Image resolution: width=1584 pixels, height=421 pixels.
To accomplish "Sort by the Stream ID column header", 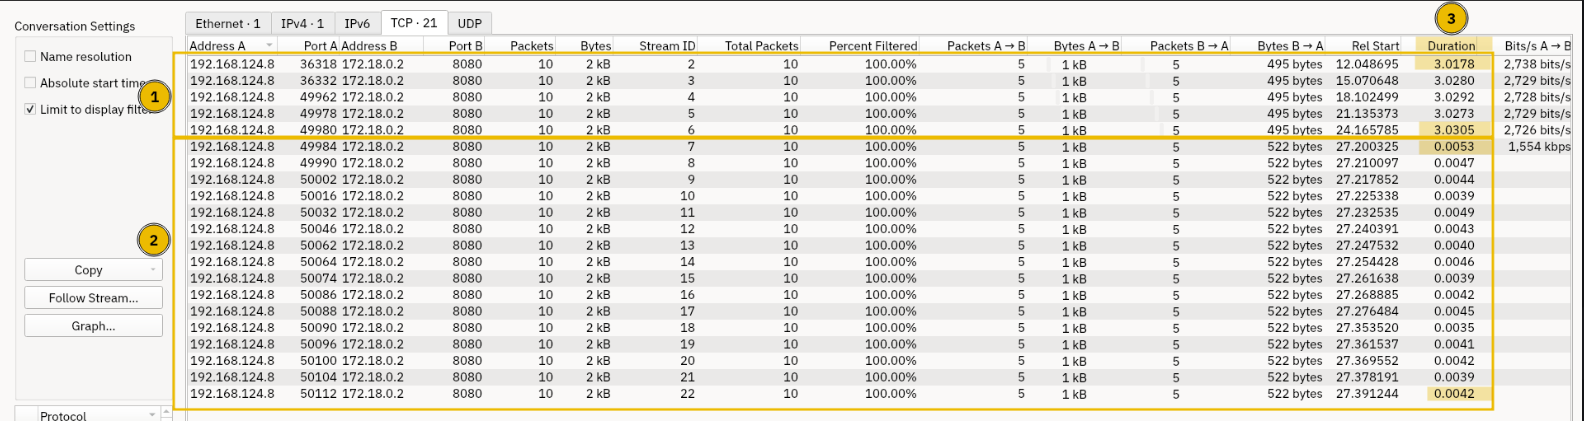I will [667, 46].
